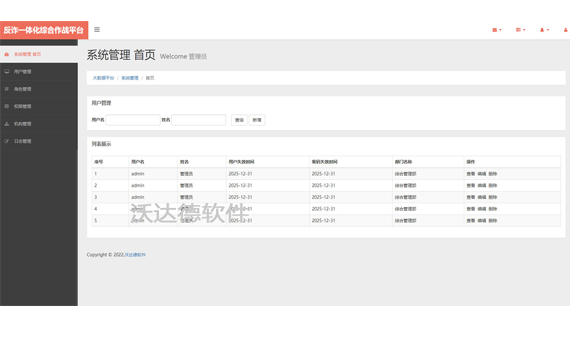Click the rightmost user icon in header
Screen dimensions: 570x360
[x=566, y=30]
